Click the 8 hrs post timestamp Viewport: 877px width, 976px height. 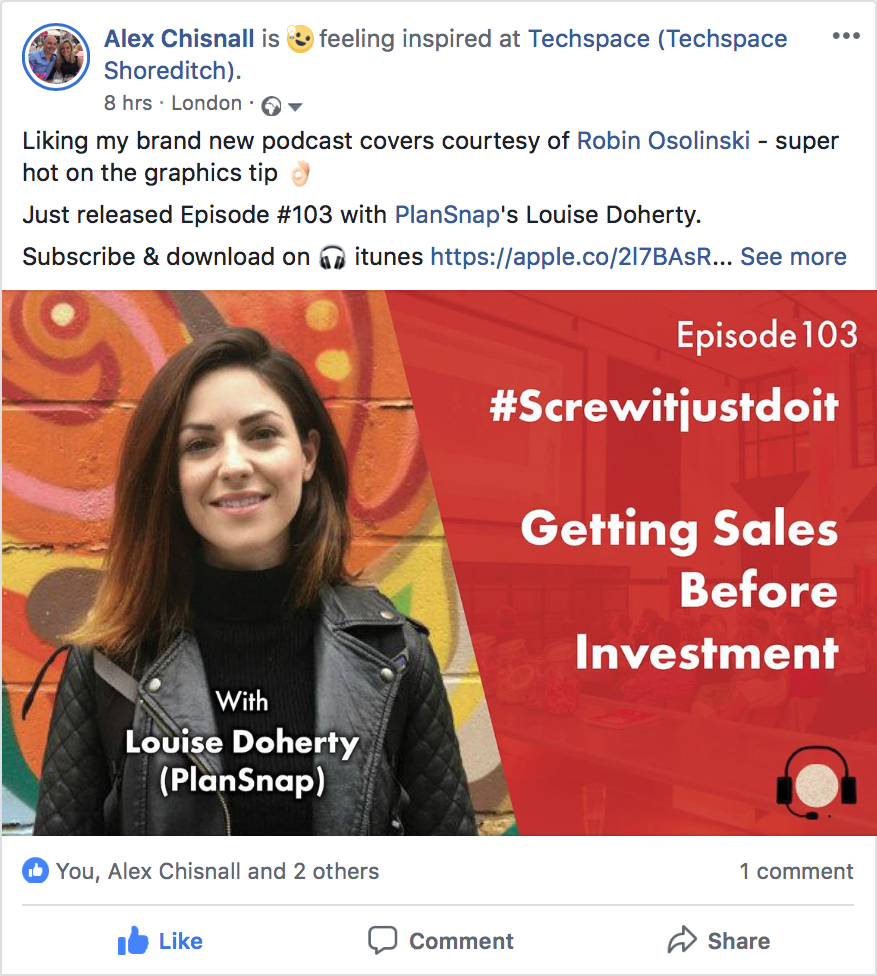tap(128, 103)
